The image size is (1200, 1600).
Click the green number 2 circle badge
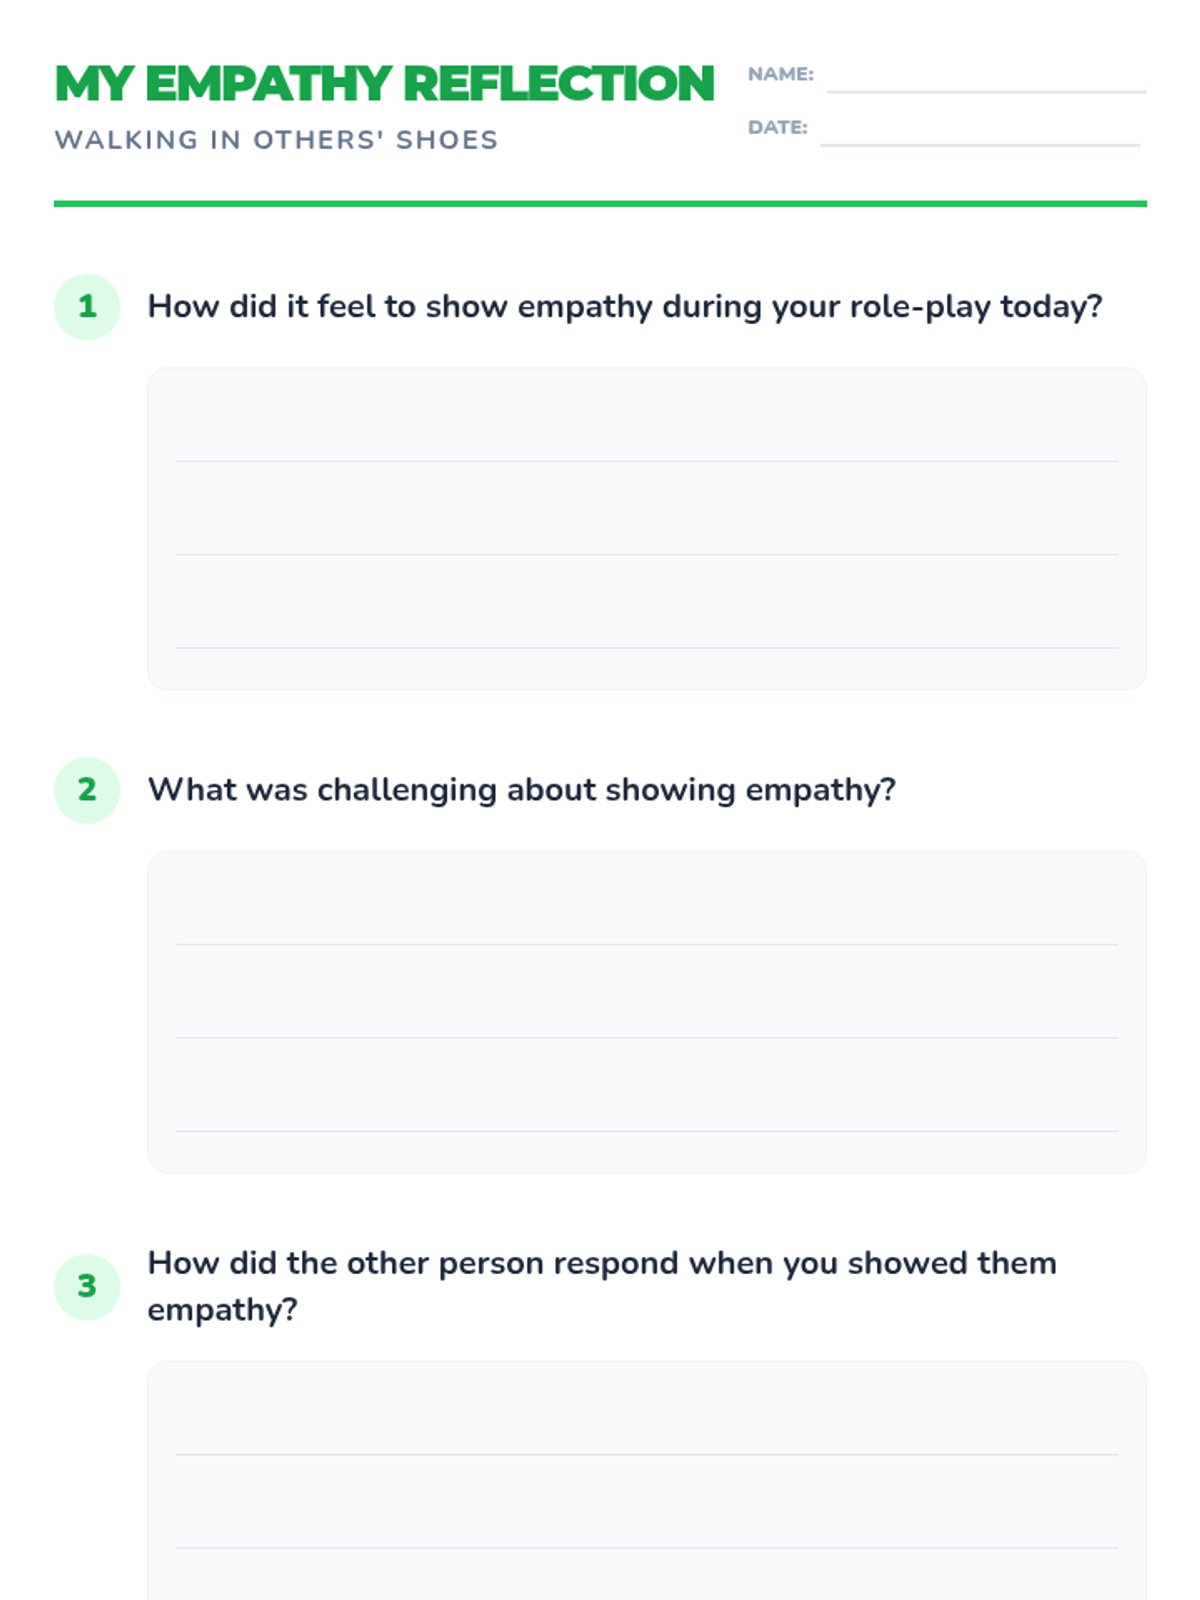pyautogui.click(x=87, y=790)
